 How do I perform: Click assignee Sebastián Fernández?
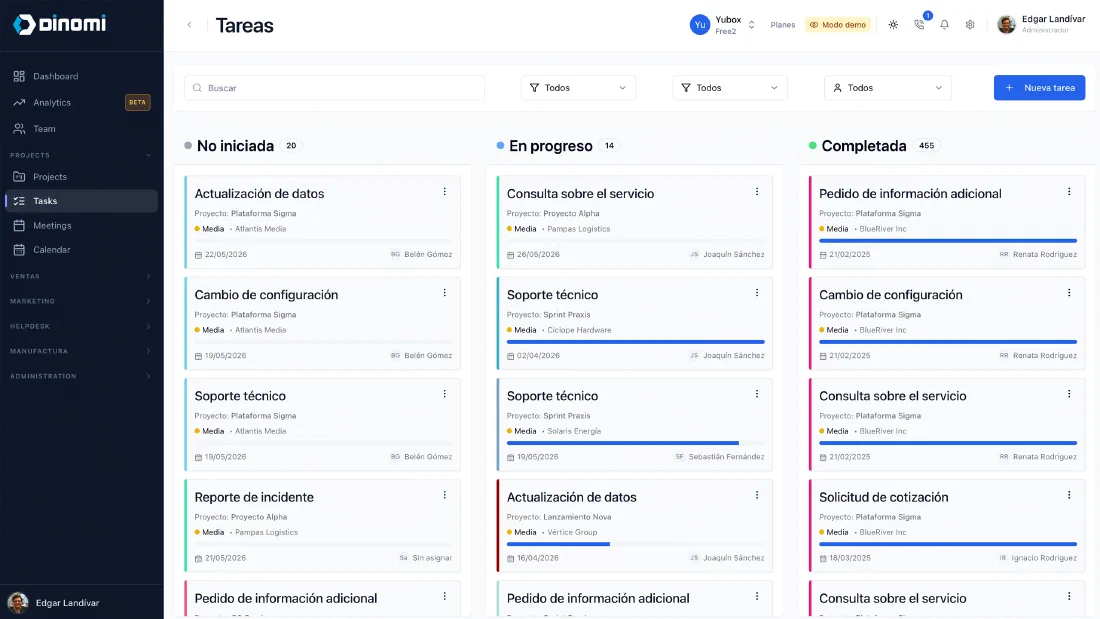pos(726,457)
